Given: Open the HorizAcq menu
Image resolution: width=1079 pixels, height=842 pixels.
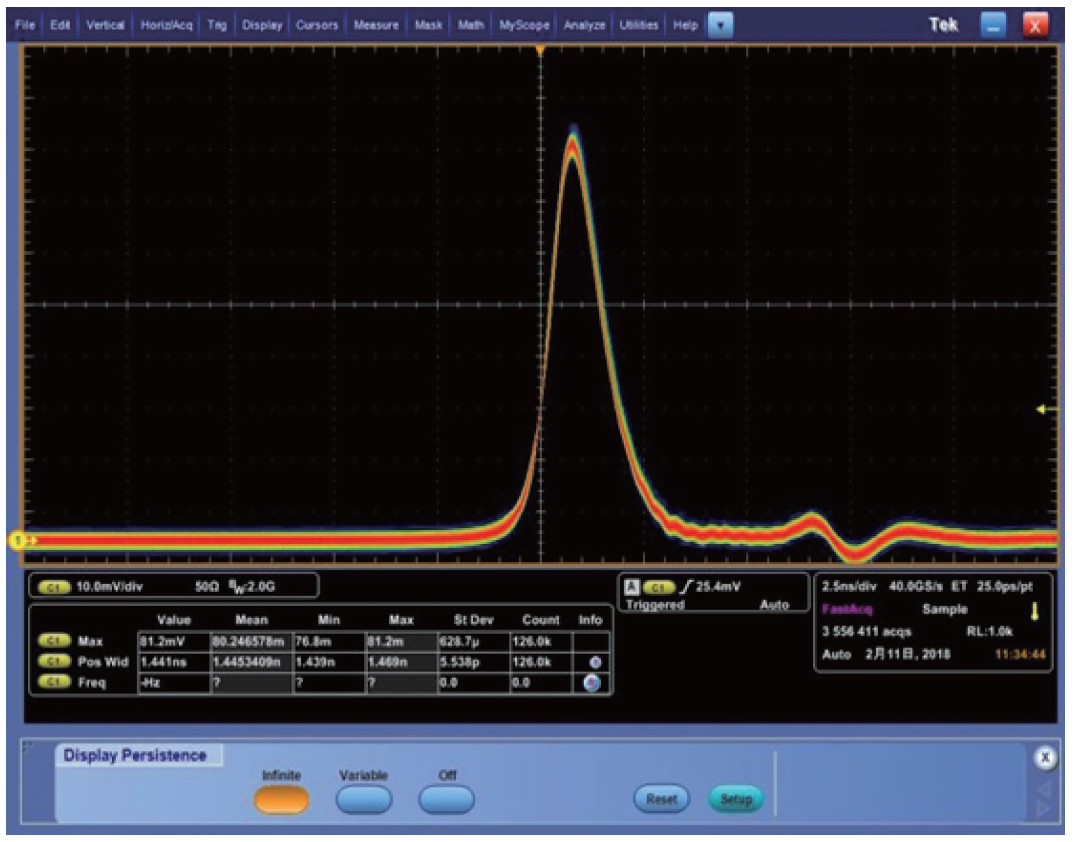Looking at the screenshot, I should [x=165, y=26].
